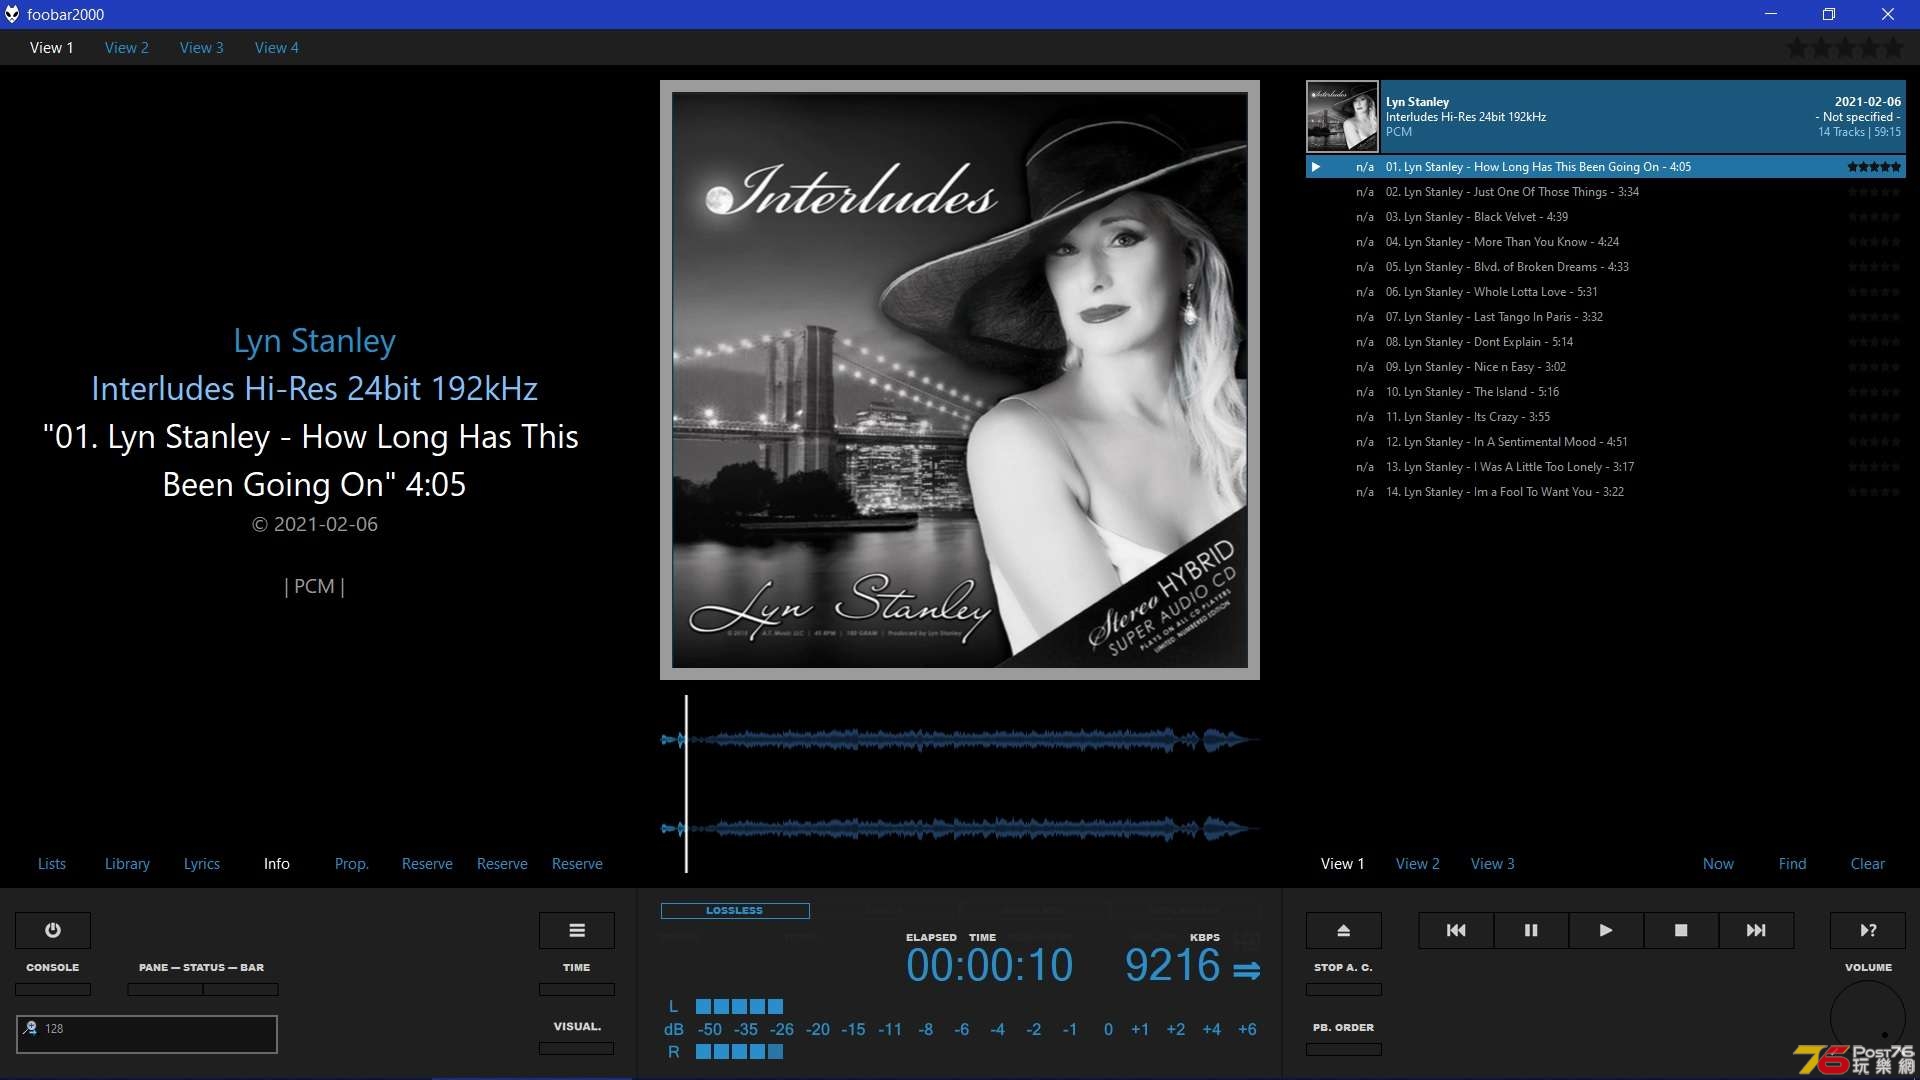
Task: Stop playback with the square stop button
Action: click(1681, 930)
